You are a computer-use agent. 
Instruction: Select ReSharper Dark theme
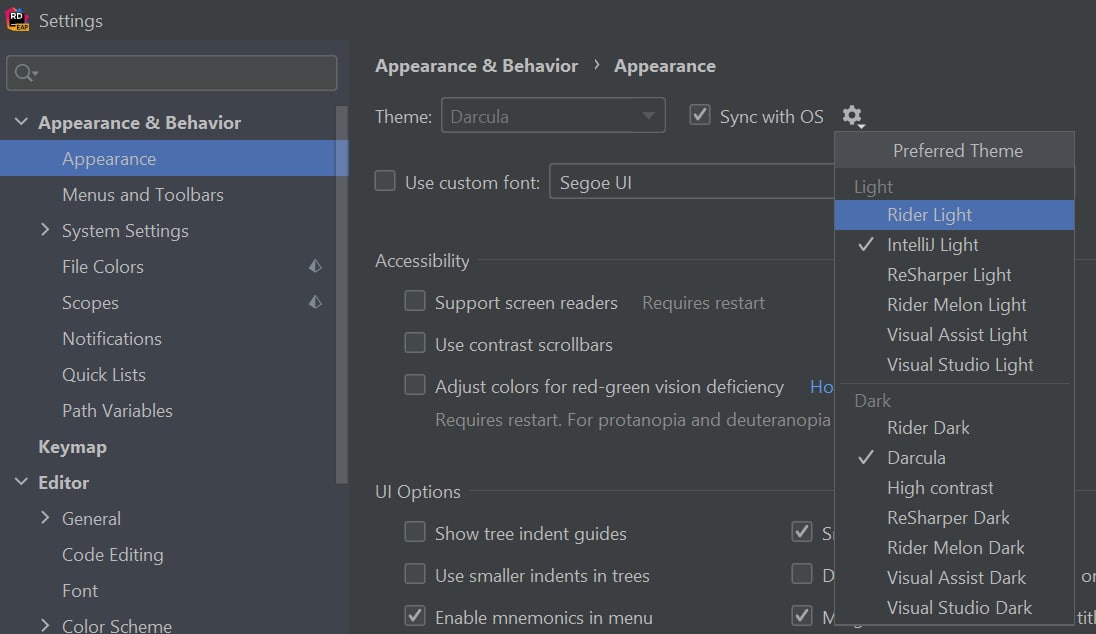954,518
